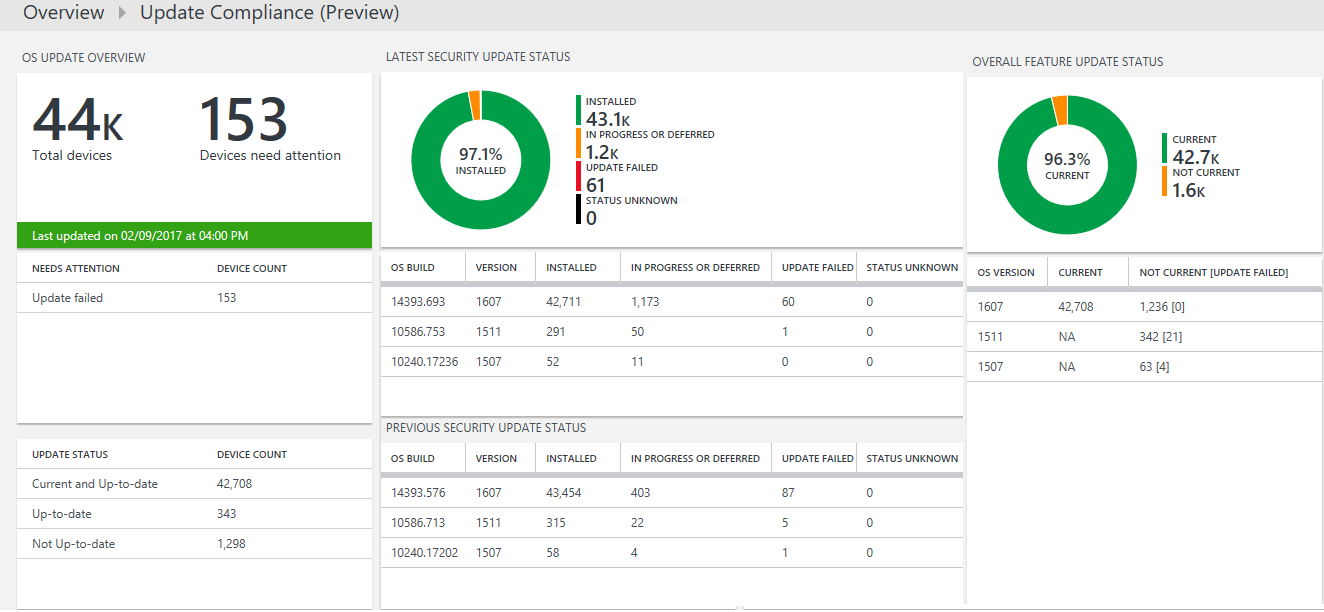Select the Current and Up-to-date status row
The width and height of the screenshot is (1324, 612).
(x=194, y=484)
